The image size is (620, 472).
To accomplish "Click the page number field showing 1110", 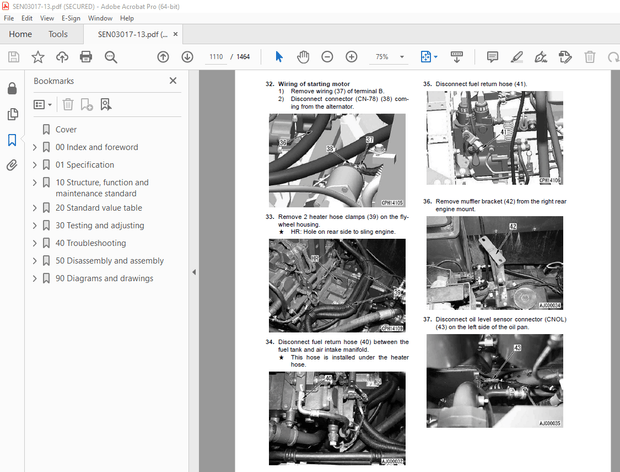I will [x=216, y=57].
